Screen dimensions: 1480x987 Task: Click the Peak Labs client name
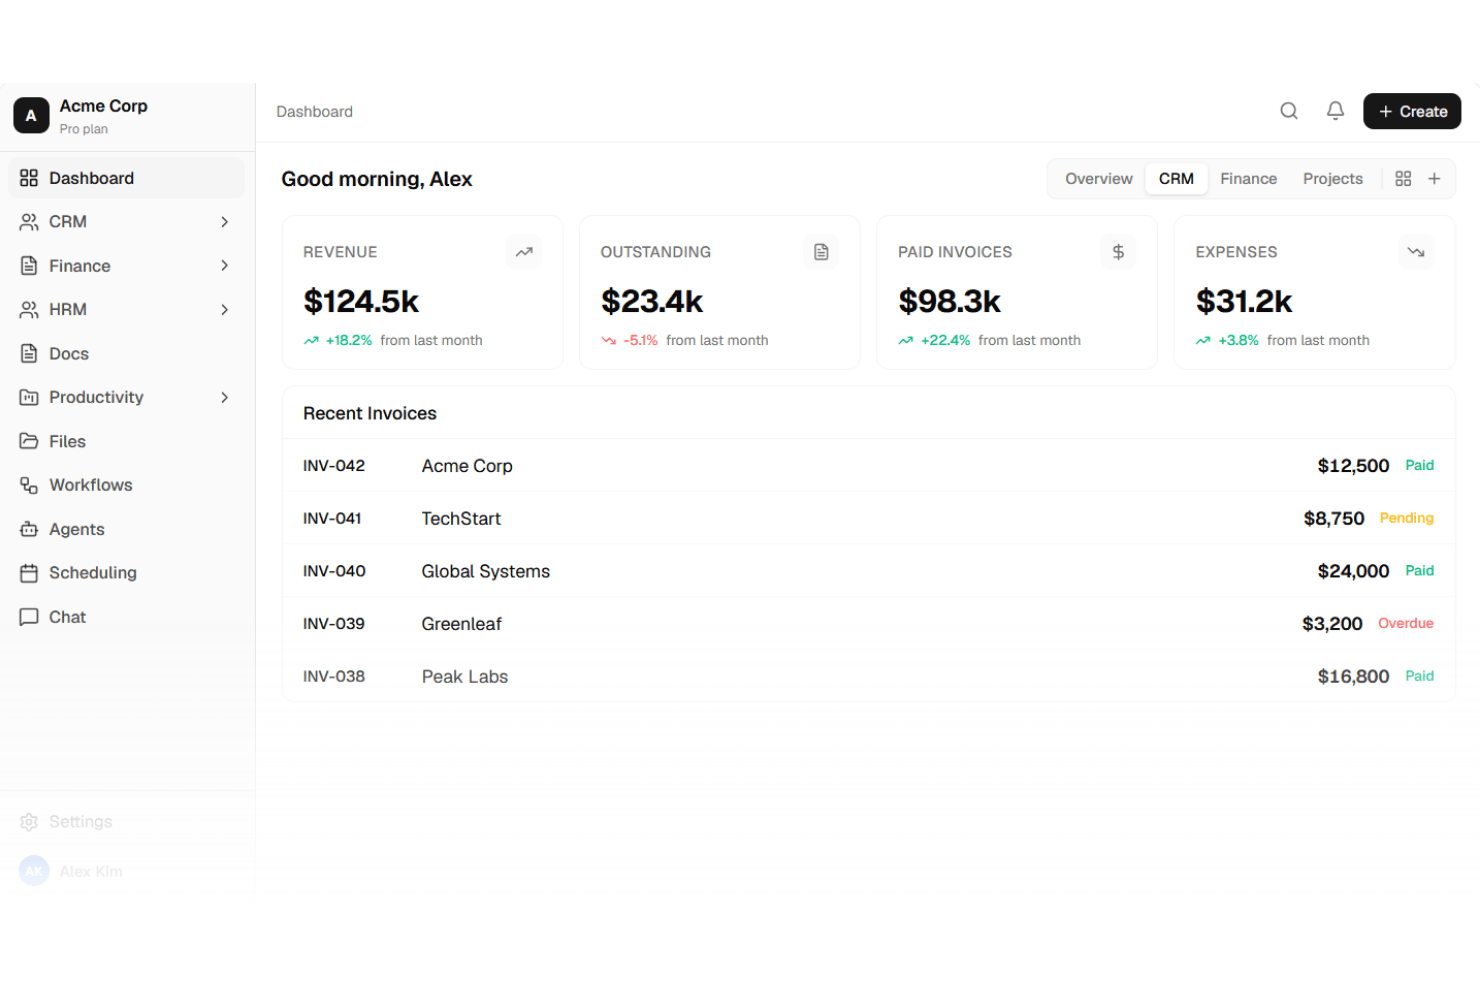[465, 677]
